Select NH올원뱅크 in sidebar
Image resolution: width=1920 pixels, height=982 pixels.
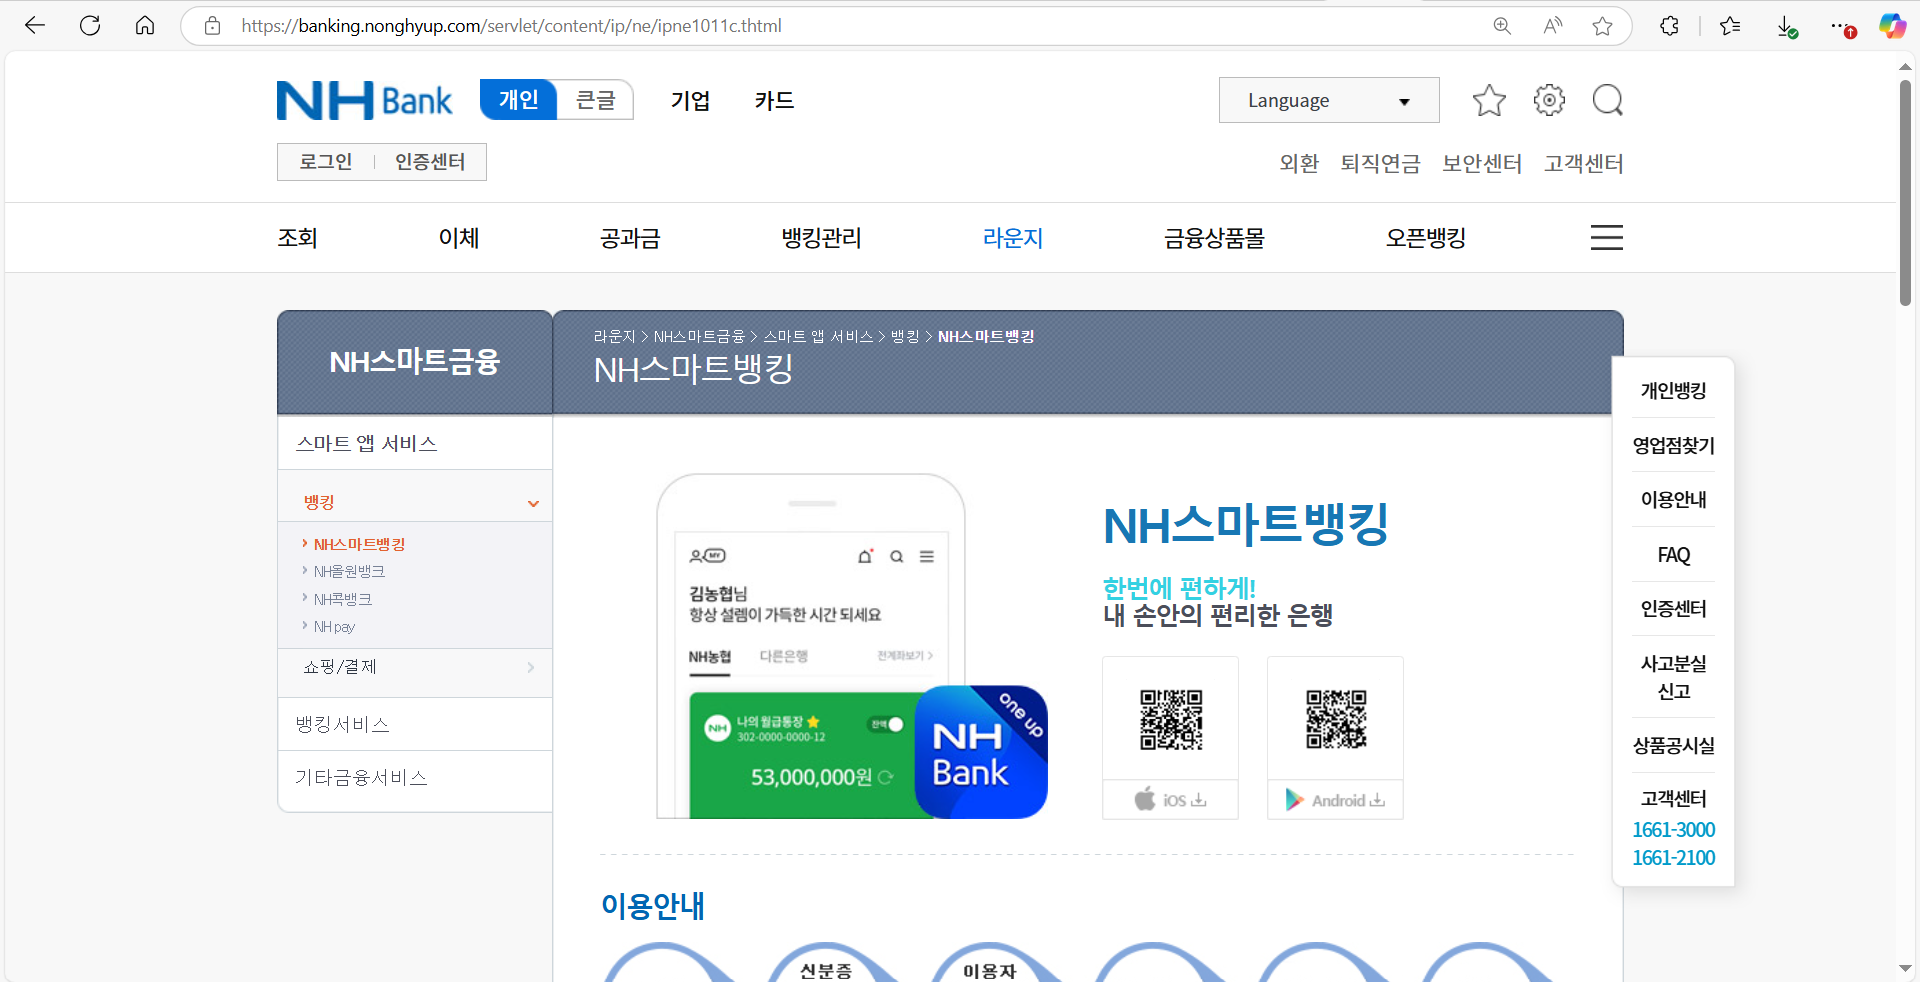point(349,571)
